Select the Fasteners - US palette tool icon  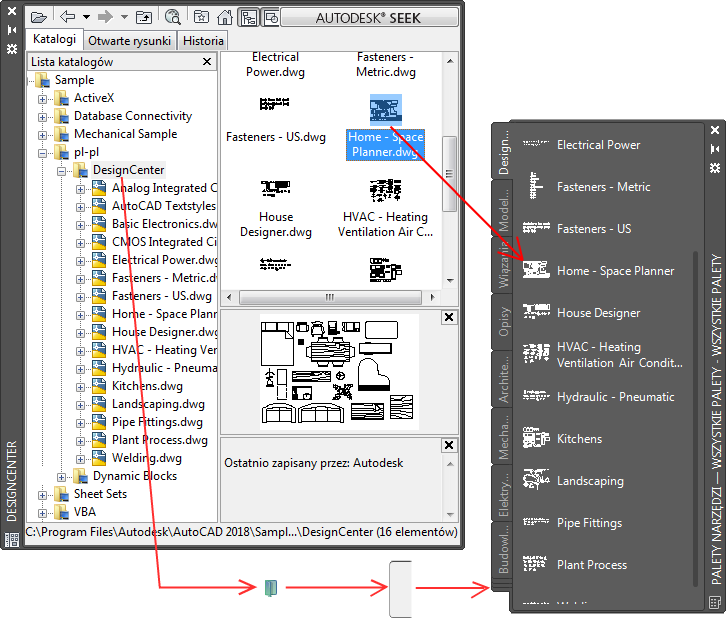536,228
